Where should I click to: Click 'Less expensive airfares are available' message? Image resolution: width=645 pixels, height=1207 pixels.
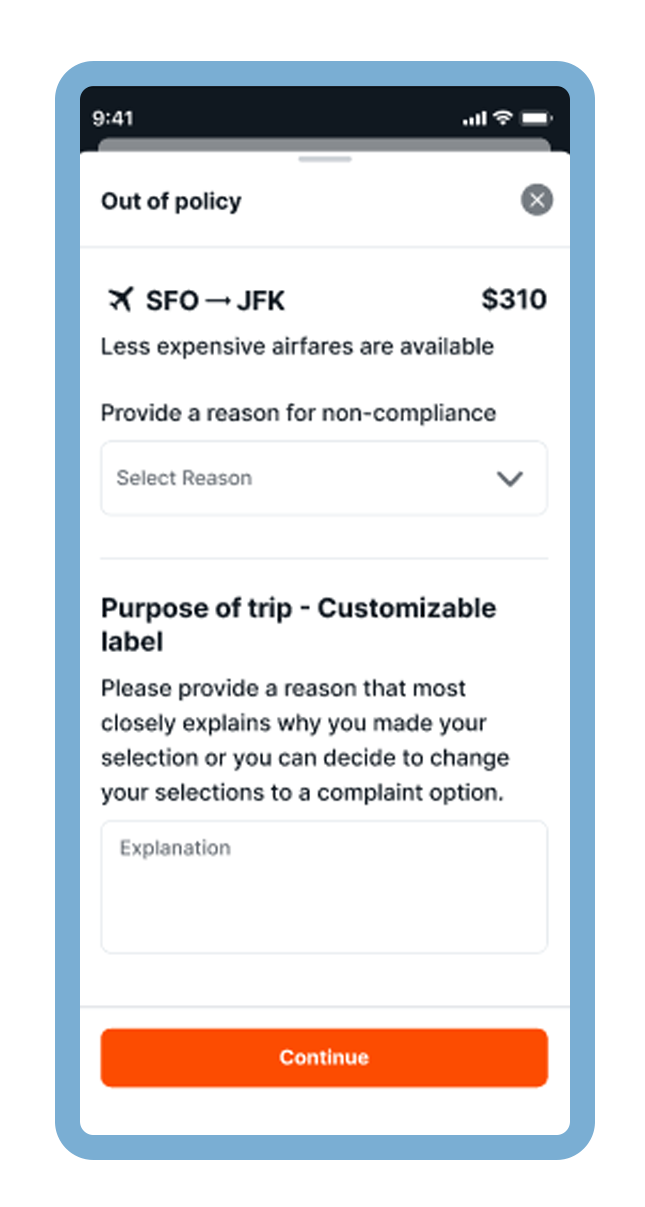click(x=297, y=347)
